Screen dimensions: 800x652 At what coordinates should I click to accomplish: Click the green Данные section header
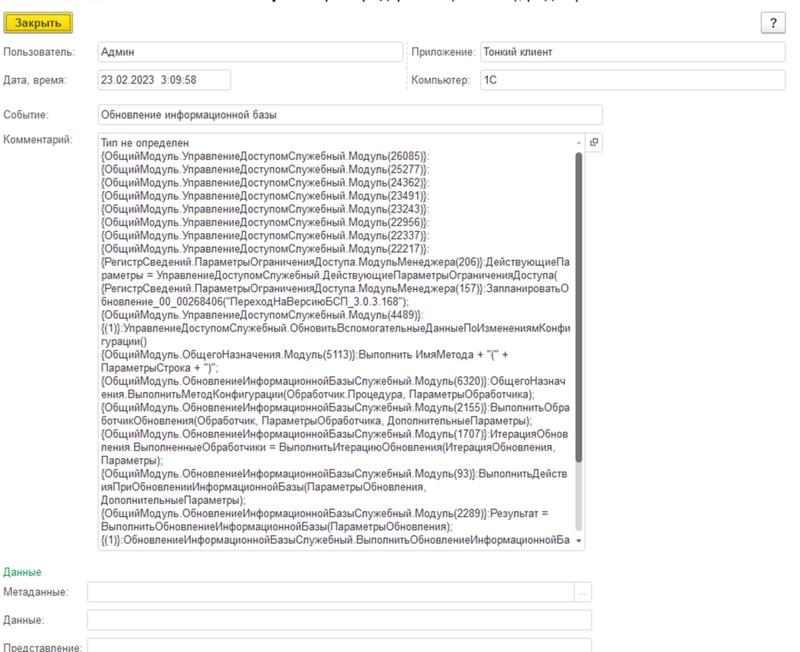tap(22, 572)
